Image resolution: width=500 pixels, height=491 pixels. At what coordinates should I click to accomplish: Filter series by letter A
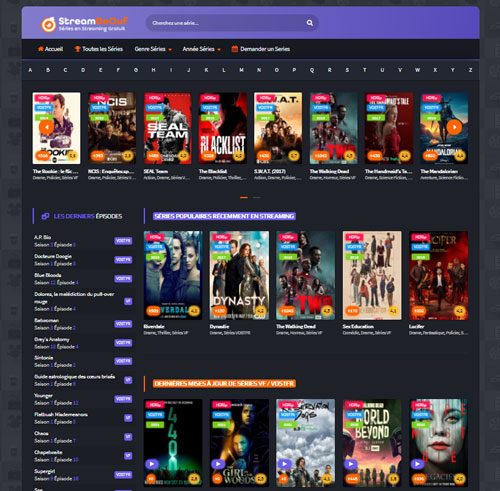(30, 70)
